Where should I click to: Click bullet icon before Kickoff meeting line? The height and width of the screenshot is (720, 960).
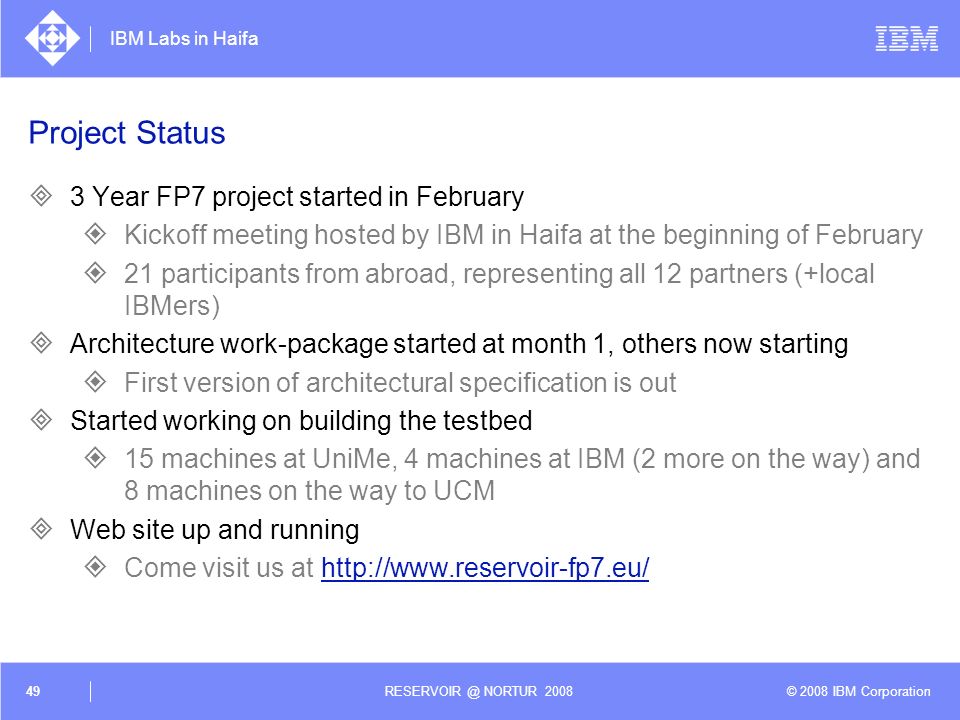click(x=96, y=234)
